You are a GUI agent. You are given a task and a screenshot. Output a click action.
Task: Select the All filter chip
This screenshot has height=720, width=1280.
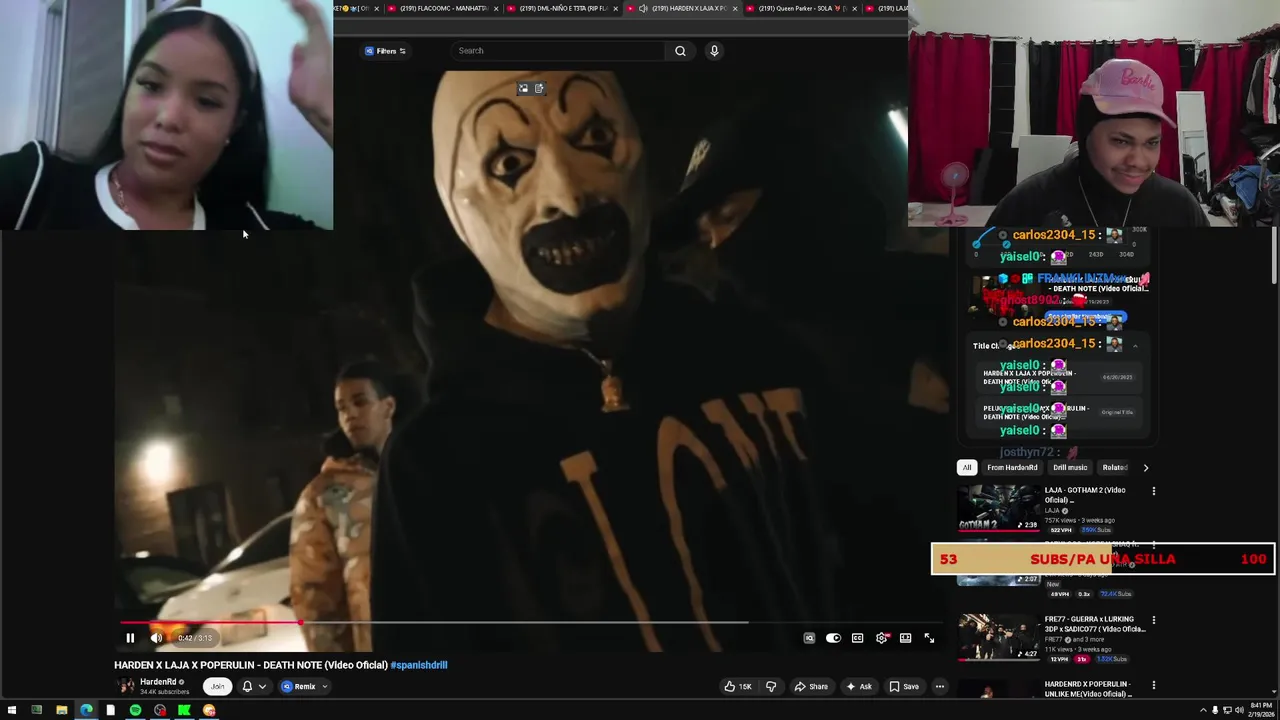(x=966, y=467)
